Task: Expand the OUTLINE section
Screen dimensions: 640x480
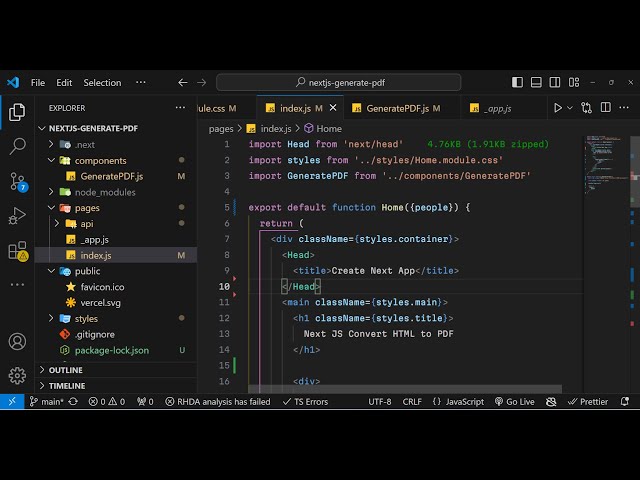Action: (x=66, y=370)
